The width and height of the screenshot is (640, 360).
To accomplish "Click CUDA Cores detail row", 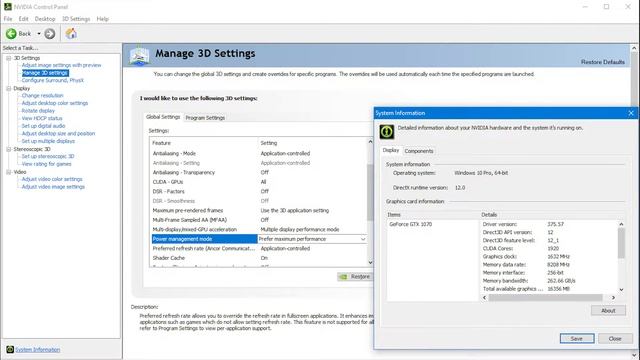I will click(x=549, y=249).
